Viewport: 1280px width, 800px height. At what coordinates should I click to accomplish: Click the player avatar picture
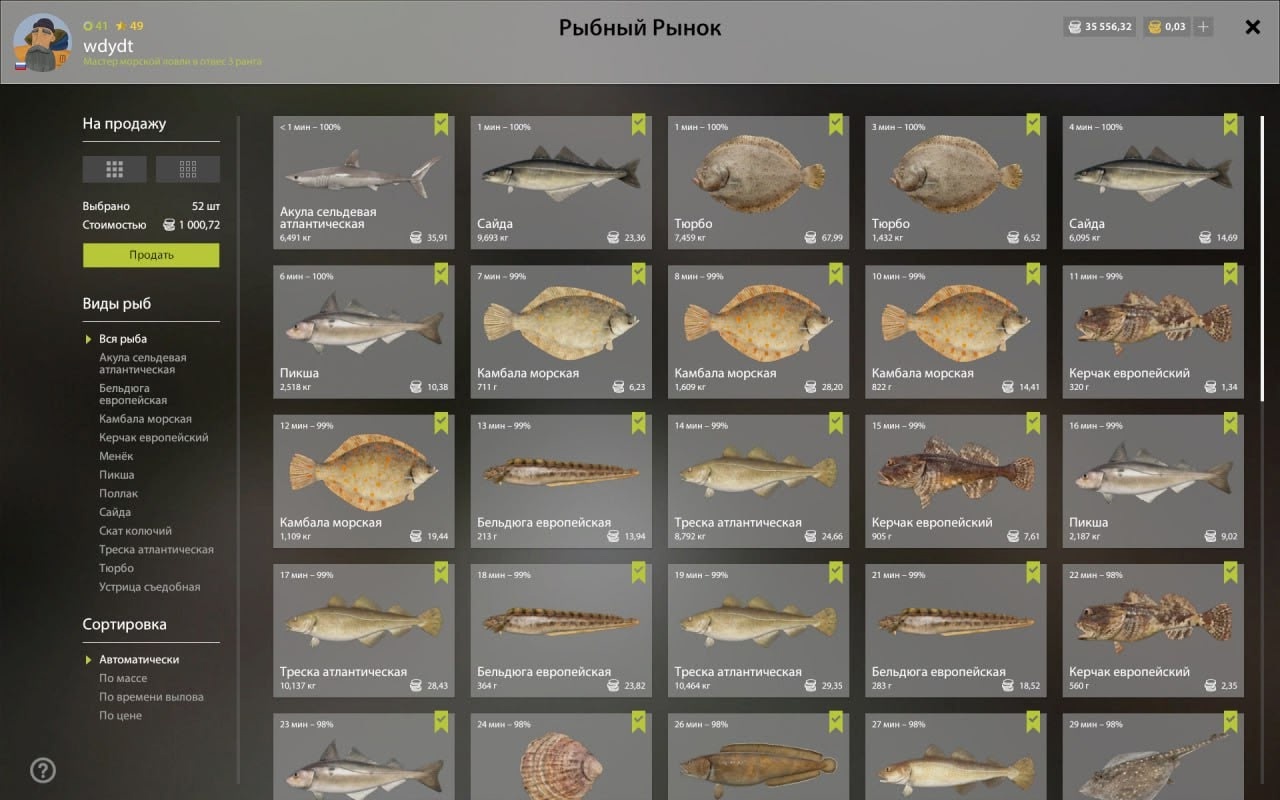pos(42,43)
